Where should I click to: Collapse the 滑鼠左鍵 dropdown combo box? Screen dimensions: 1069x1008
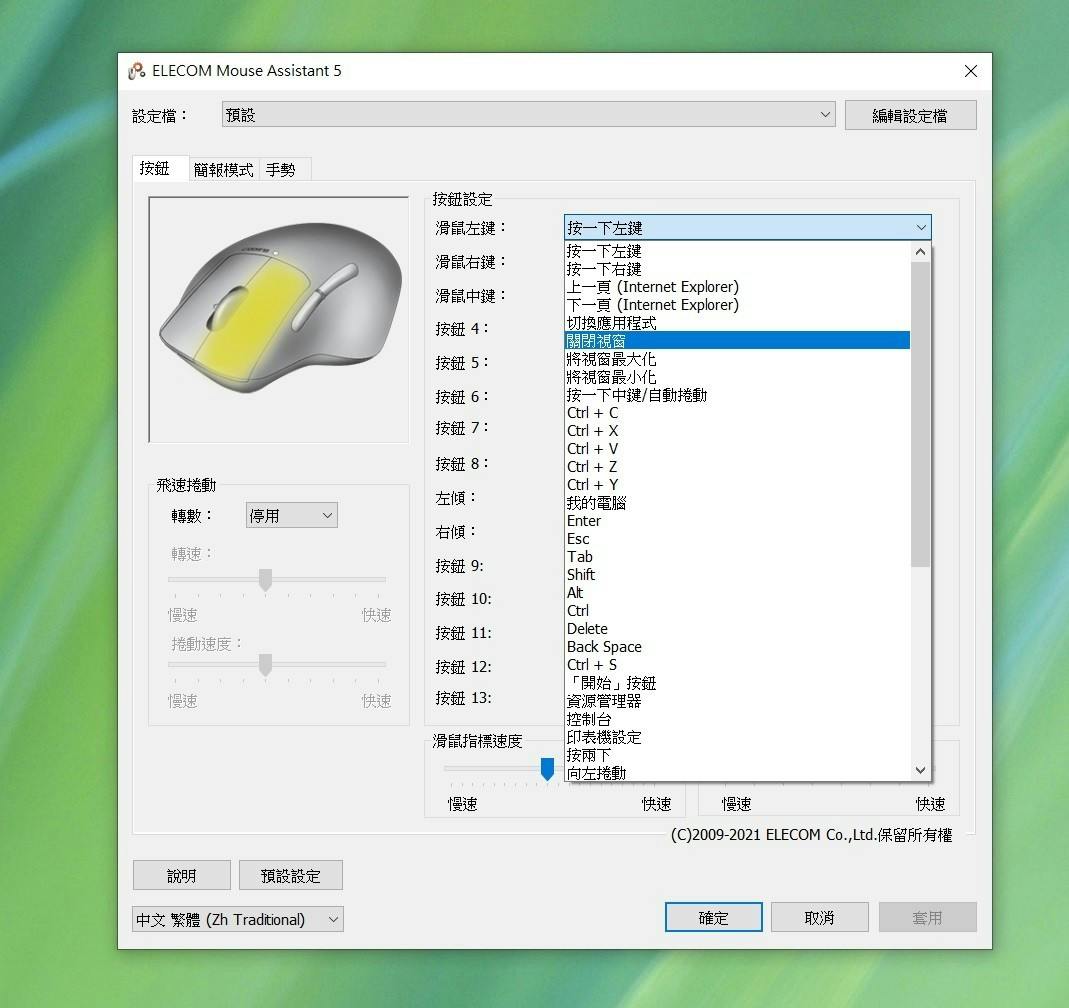[747, 228]
